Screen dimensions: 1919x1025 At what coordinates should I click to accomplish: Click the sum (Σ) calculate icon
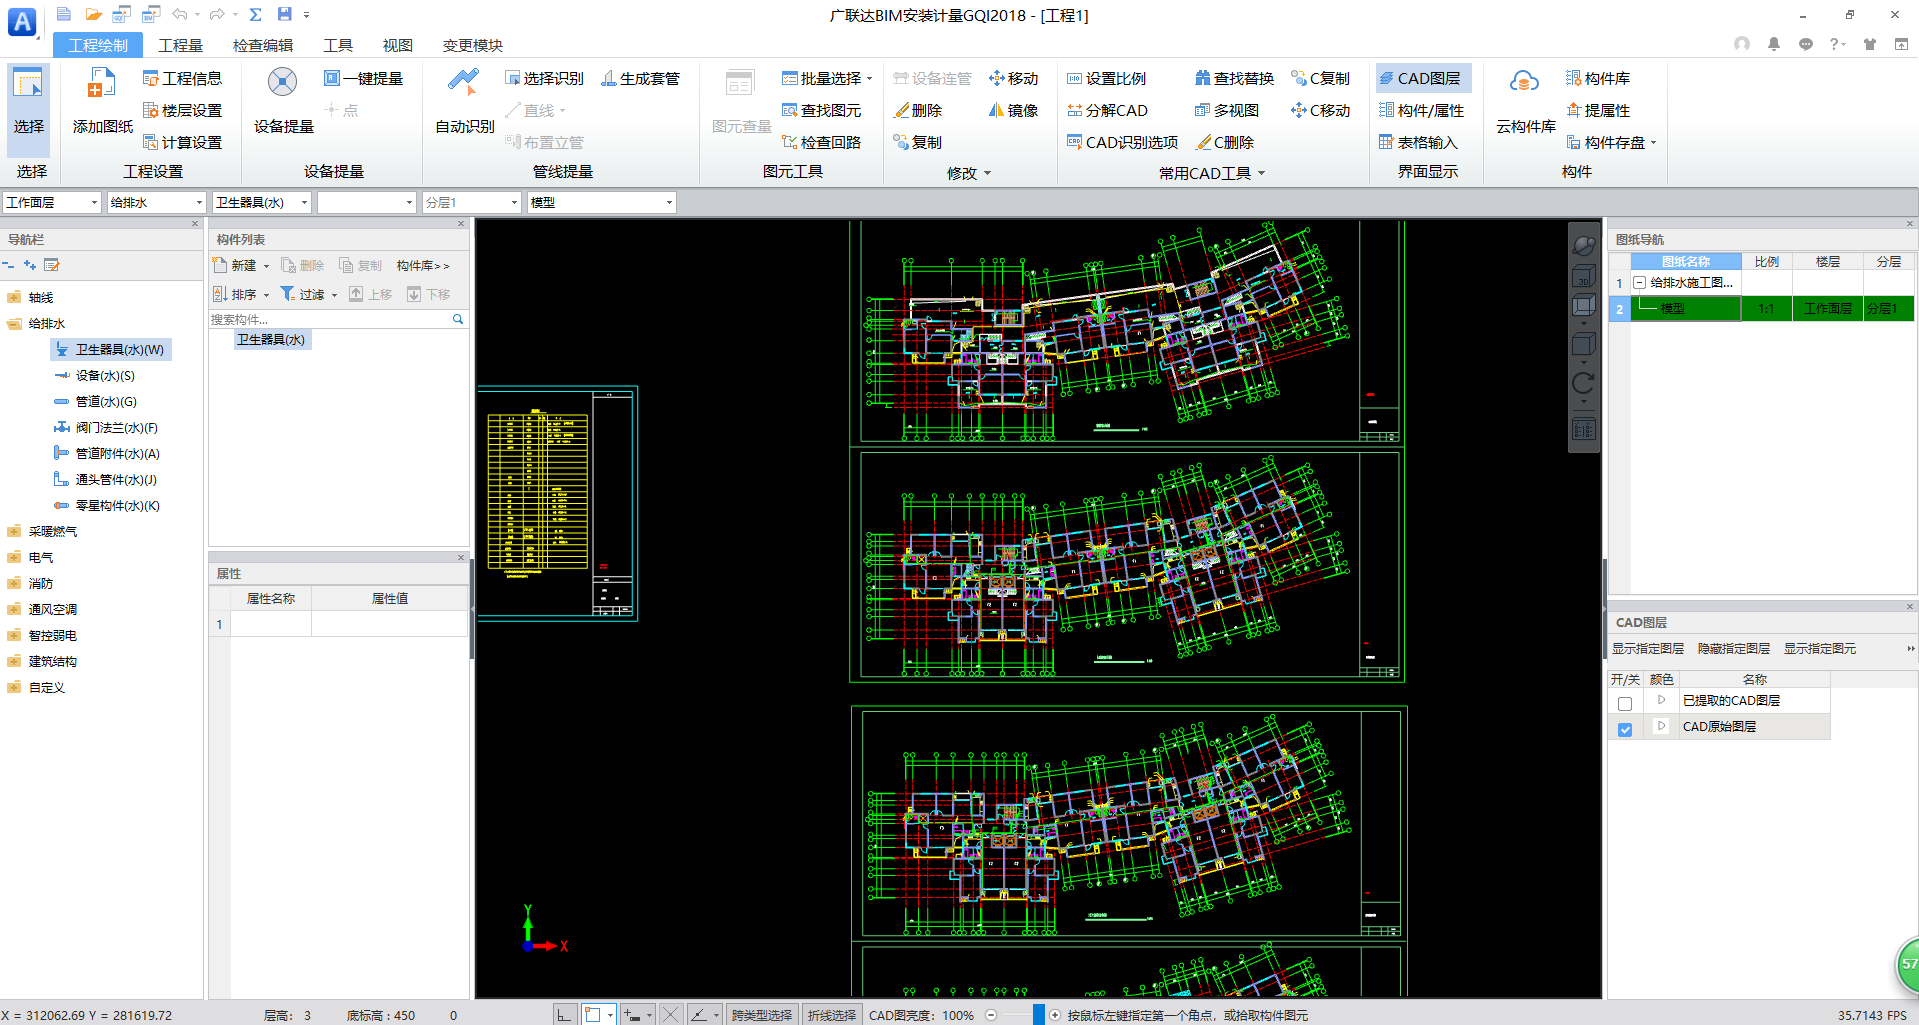pos(256,14)
